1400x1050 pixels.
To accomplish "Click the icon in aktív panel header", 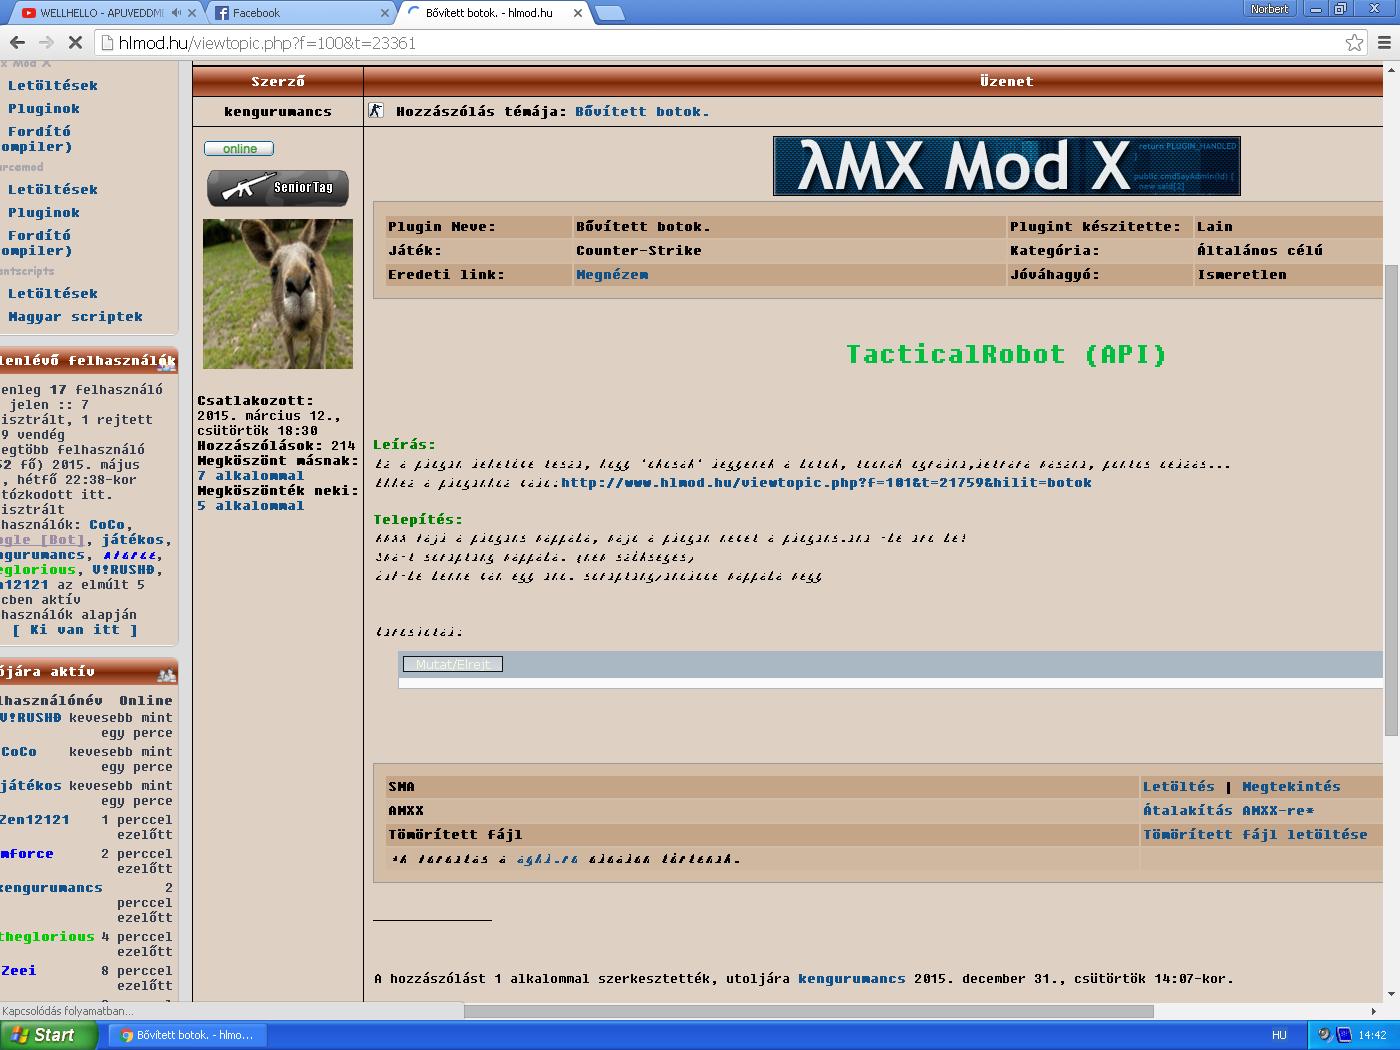I will pyautogui.click(x=166, y=675).
